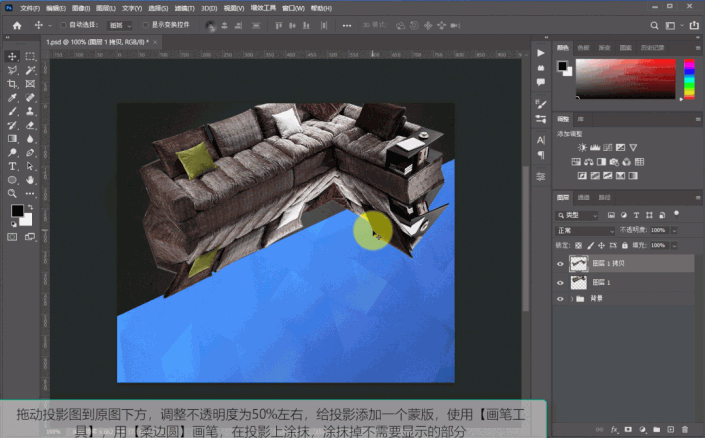The height and width of the screenshot is (438, 705).
Task: Select the Crop tool
Action: [x=12, y=84]
